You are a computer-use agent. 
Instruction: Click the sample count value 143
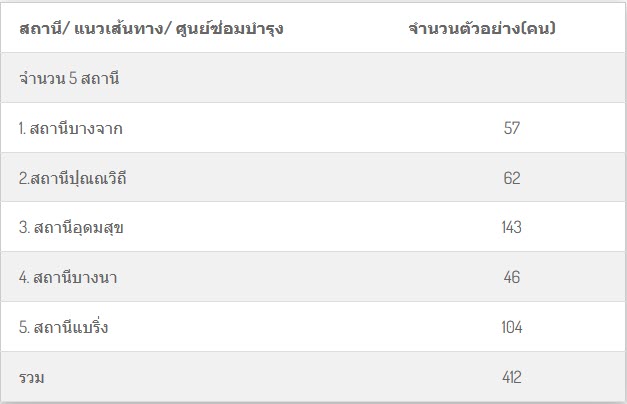(512, 227)
